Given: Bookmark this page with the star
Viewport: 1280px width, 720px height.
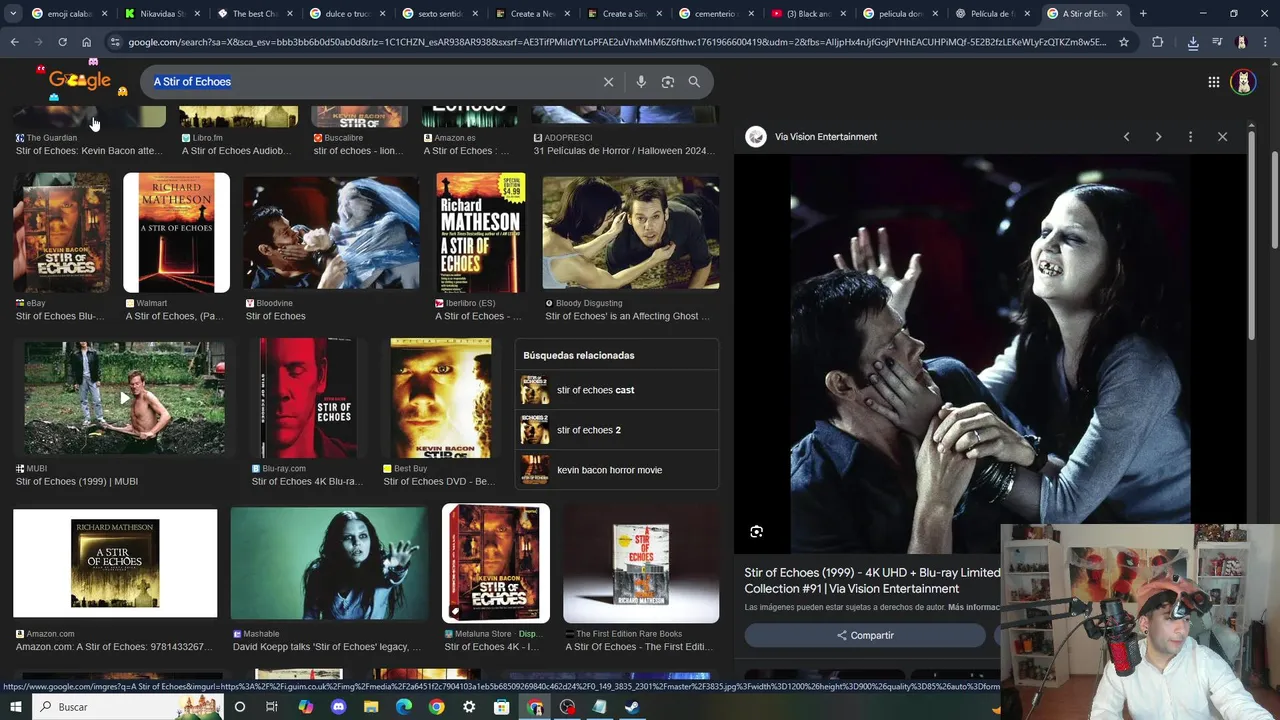Looking at the screenshot, I should (1124, 42).
